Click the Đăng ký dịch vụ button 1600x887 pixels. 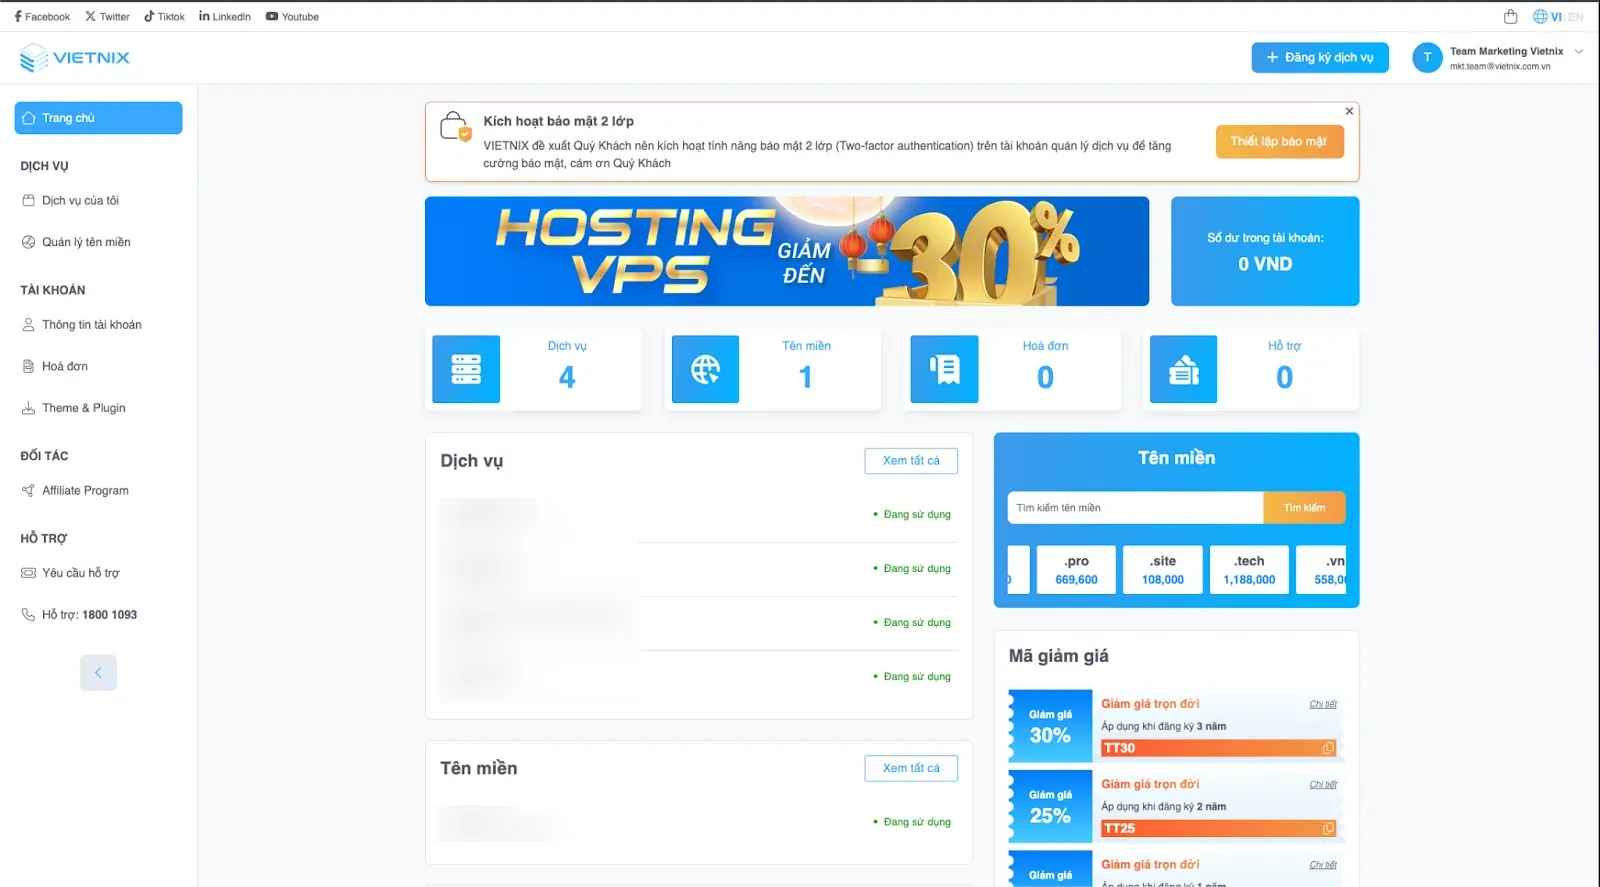coord(1319,58)
